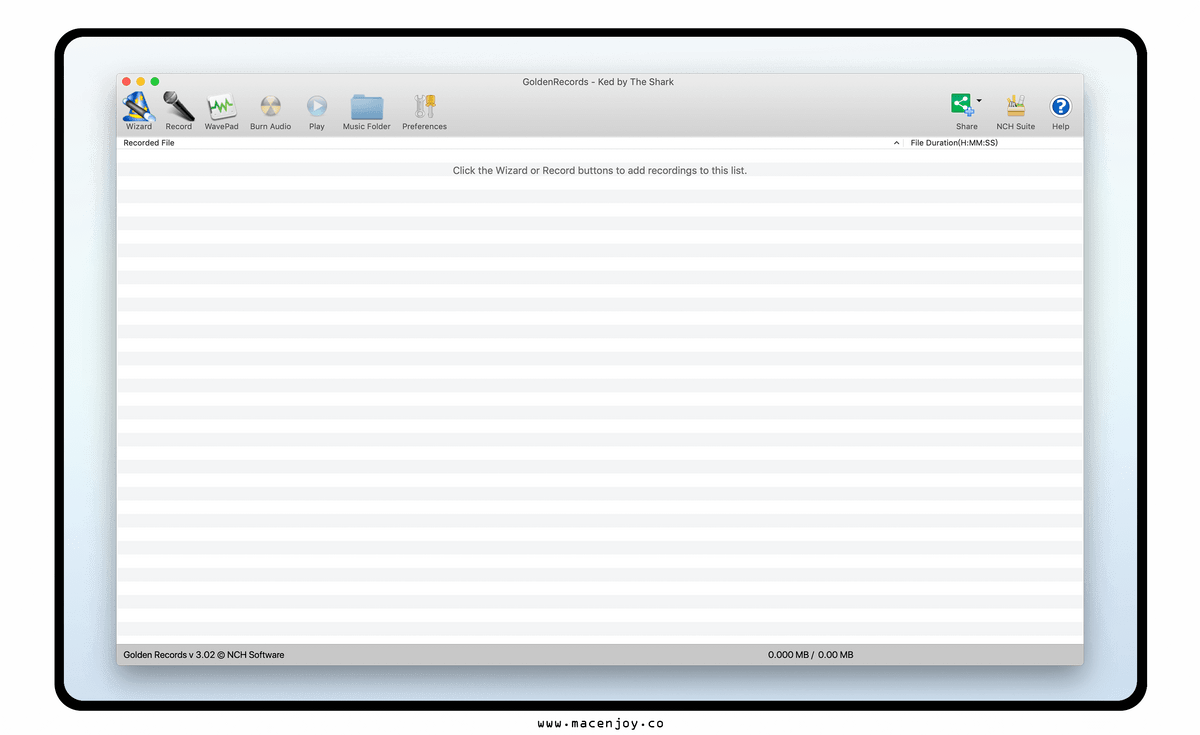The height and width of the screenshot is (735, 1200).
Task: Start recording with the Record microphone icon
Action: [x=179, y=110]
